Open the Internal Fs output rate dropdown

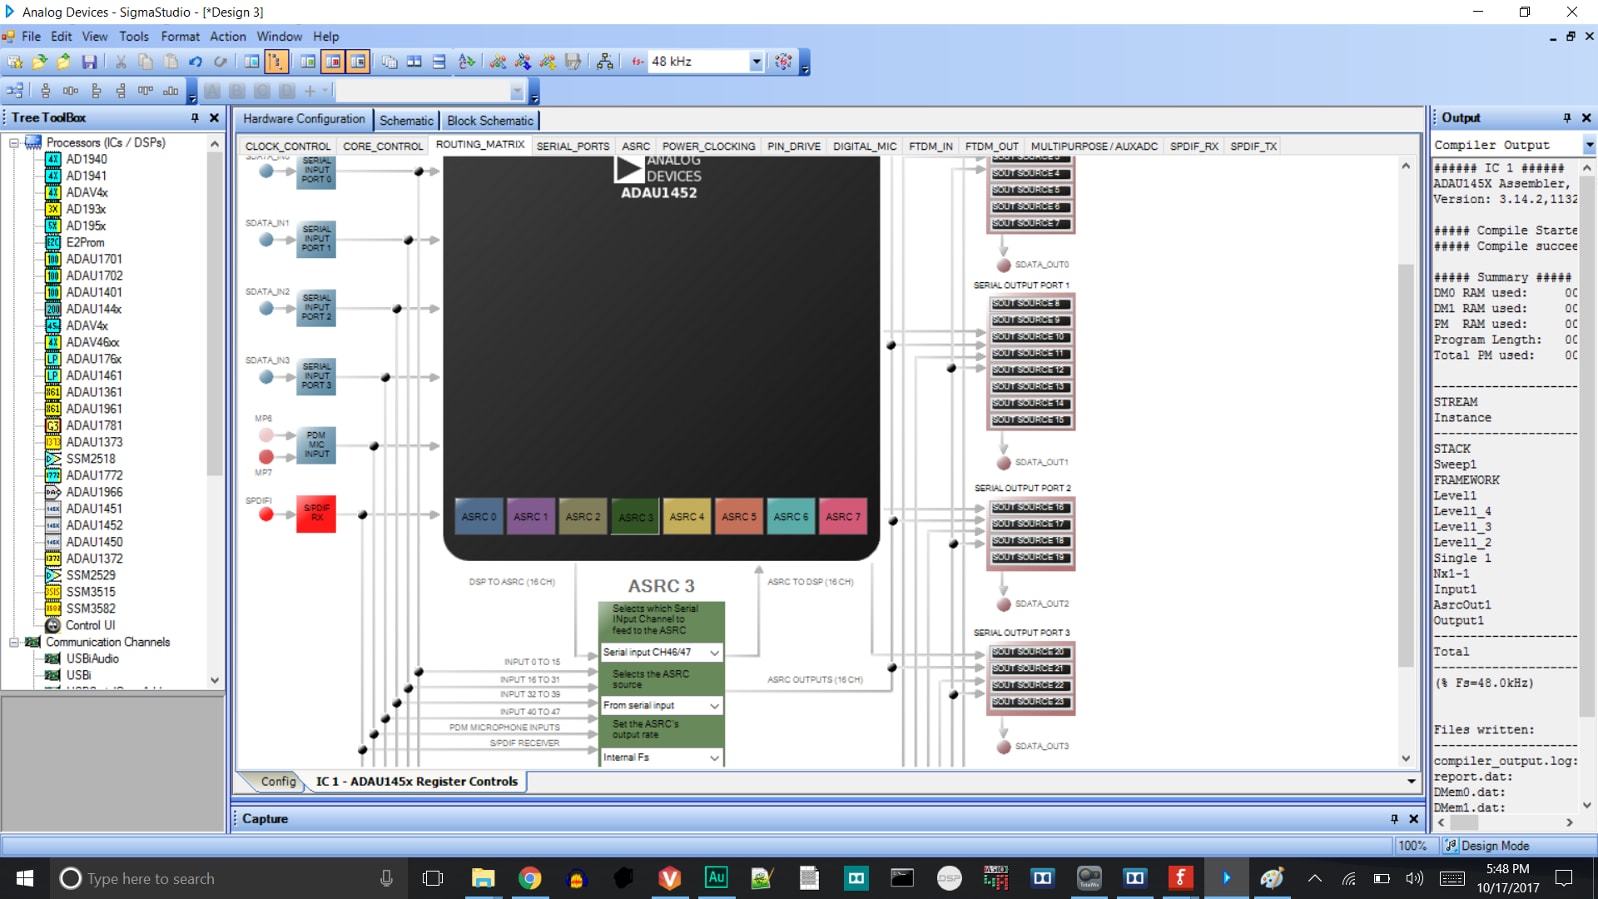click(x=714, y=757)
